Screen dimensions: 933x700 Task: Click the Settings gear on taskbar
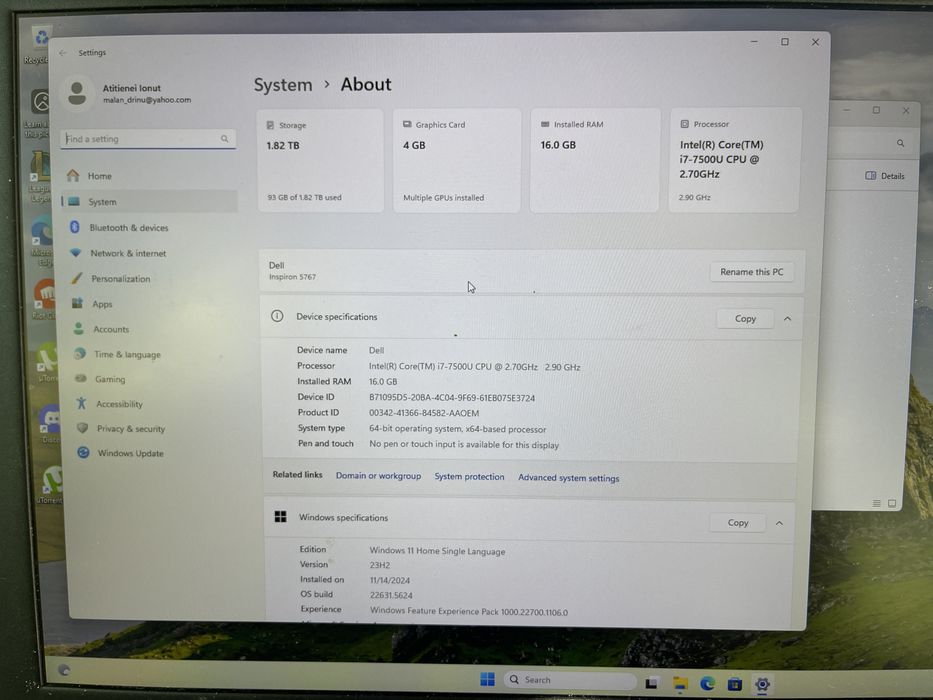pyautogui.click(x=762, y=685)
